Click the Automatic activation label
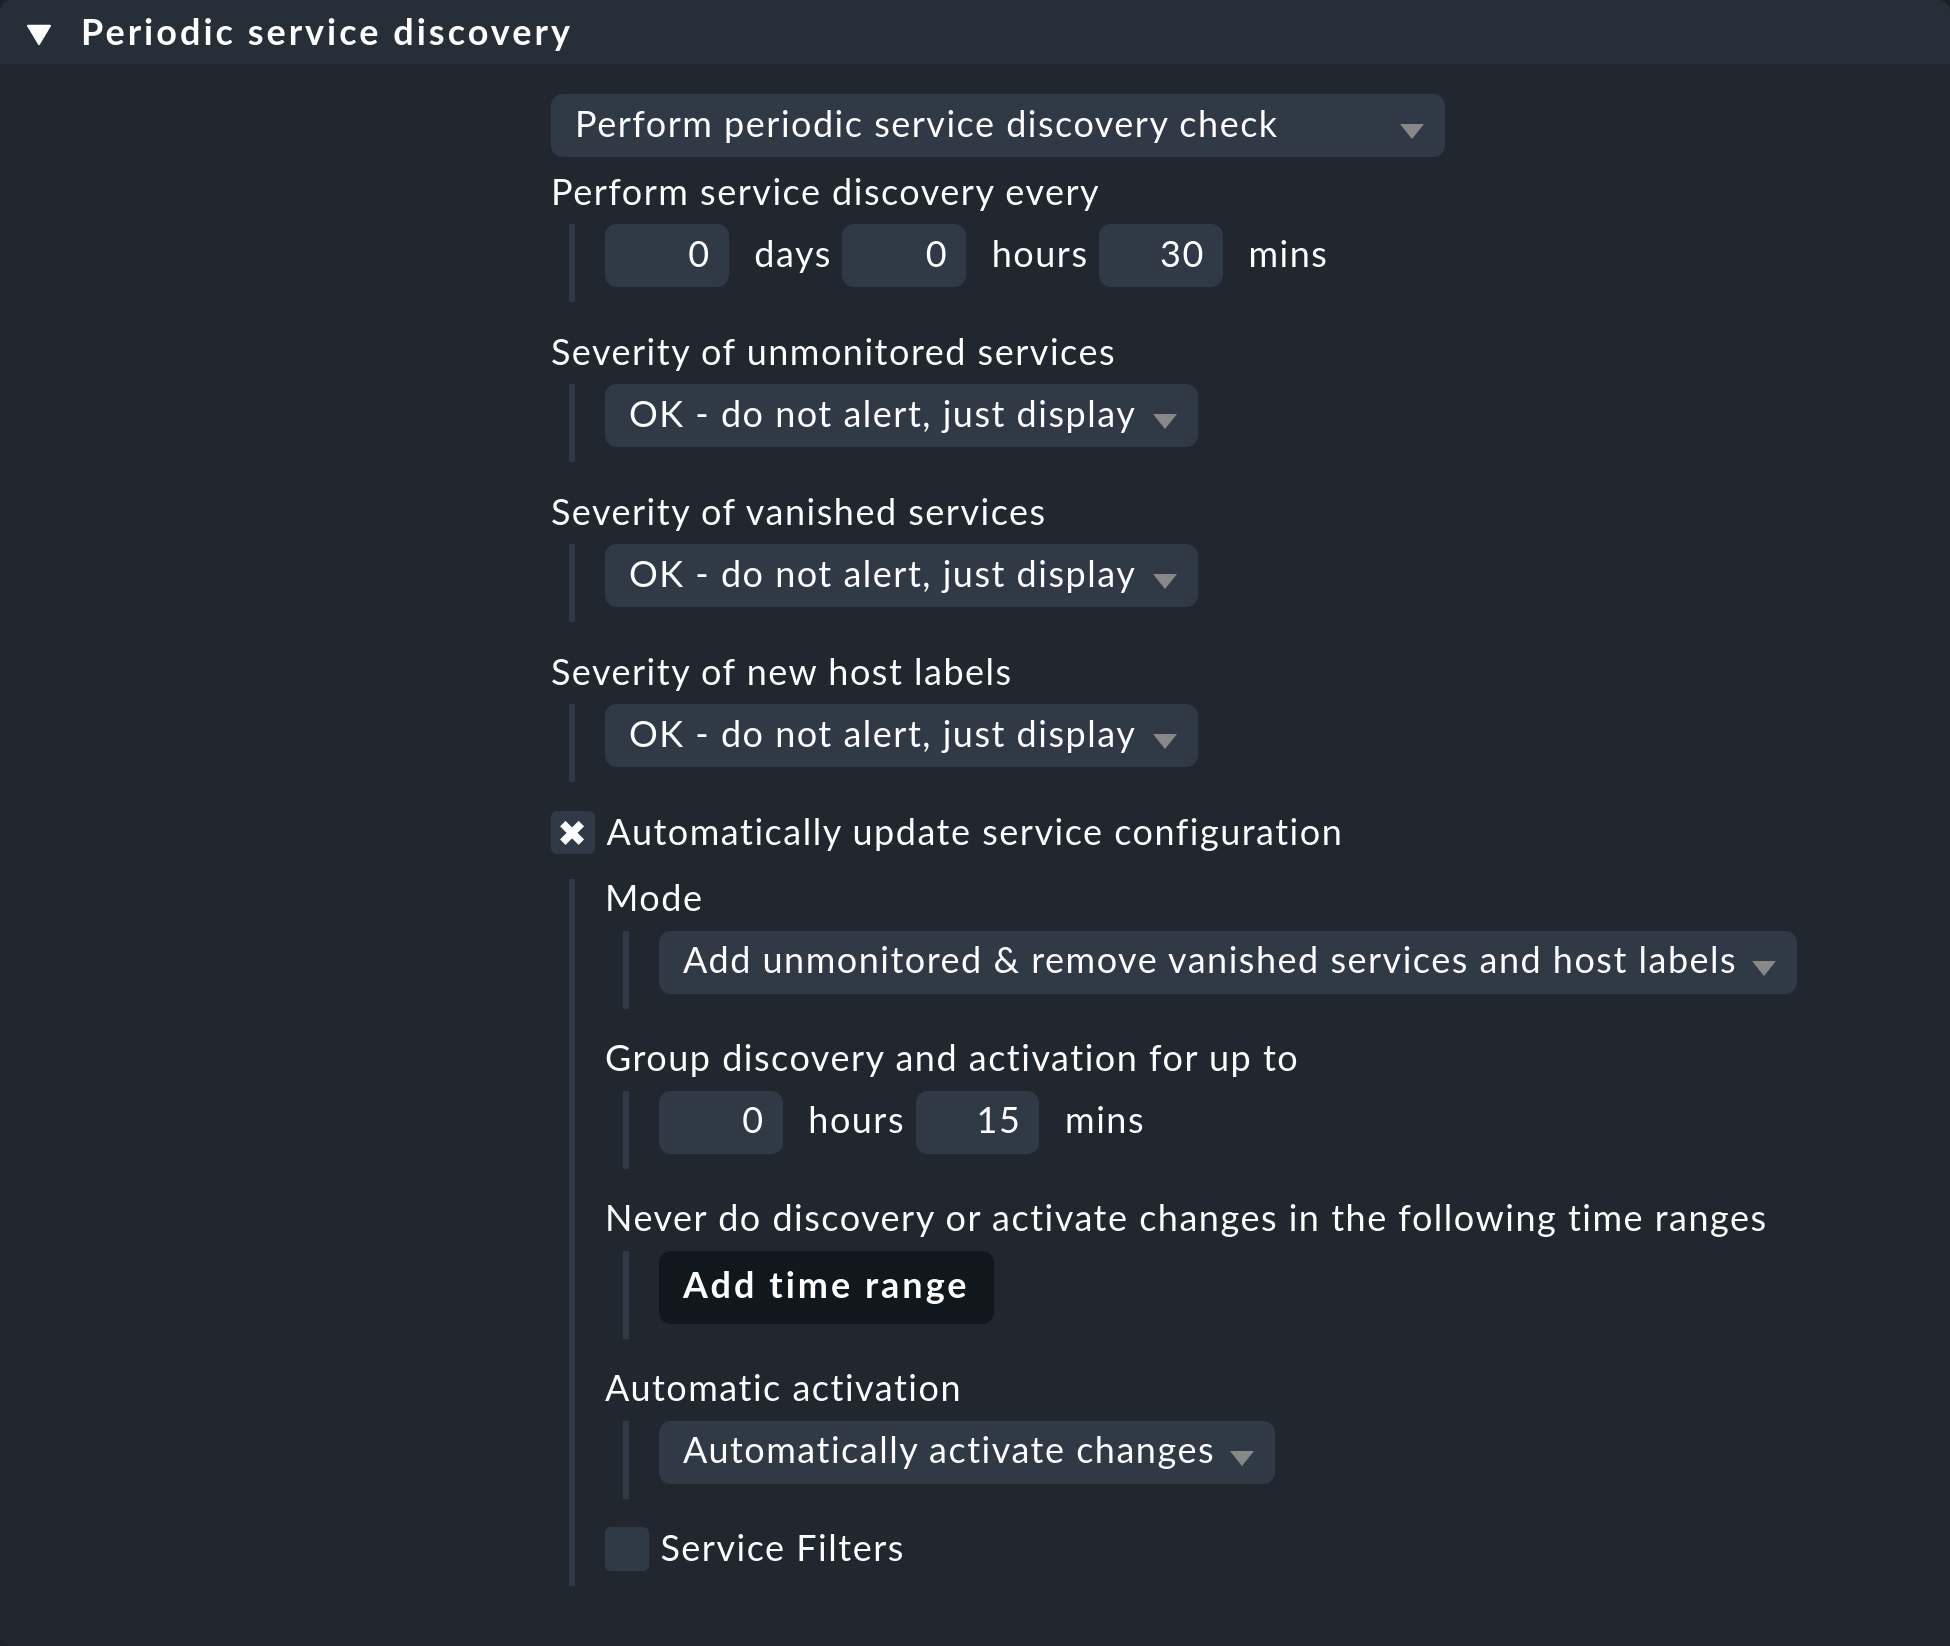This screenshot has width=1950, height=1646. tap(783, 1389)
